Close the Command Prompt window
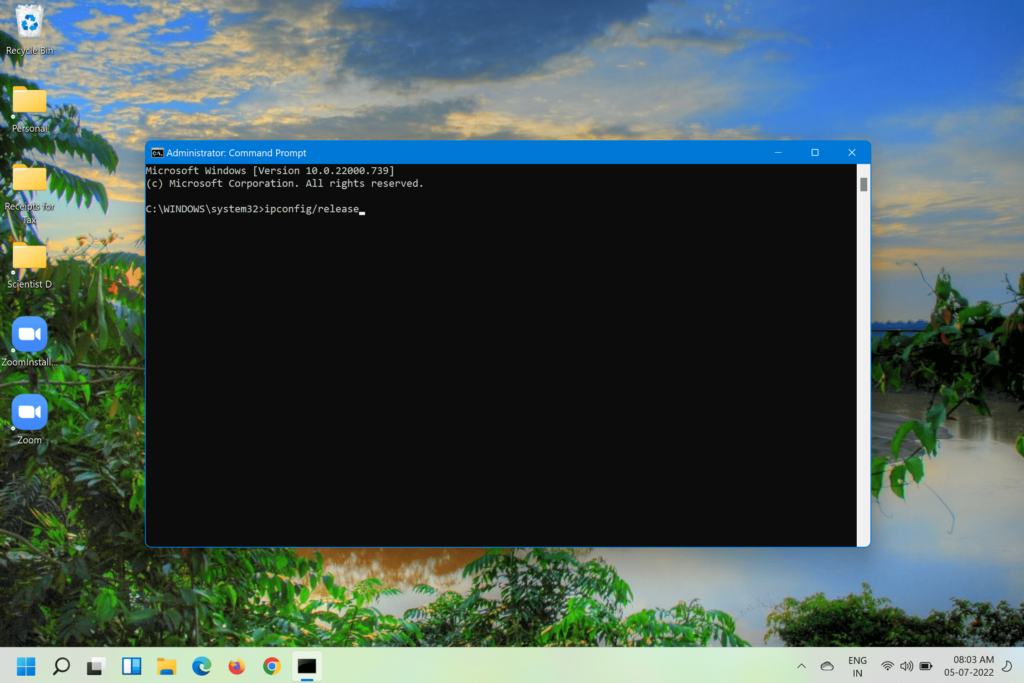The image size is (1024, 683). pyautogui.click(x=852, y=153)
